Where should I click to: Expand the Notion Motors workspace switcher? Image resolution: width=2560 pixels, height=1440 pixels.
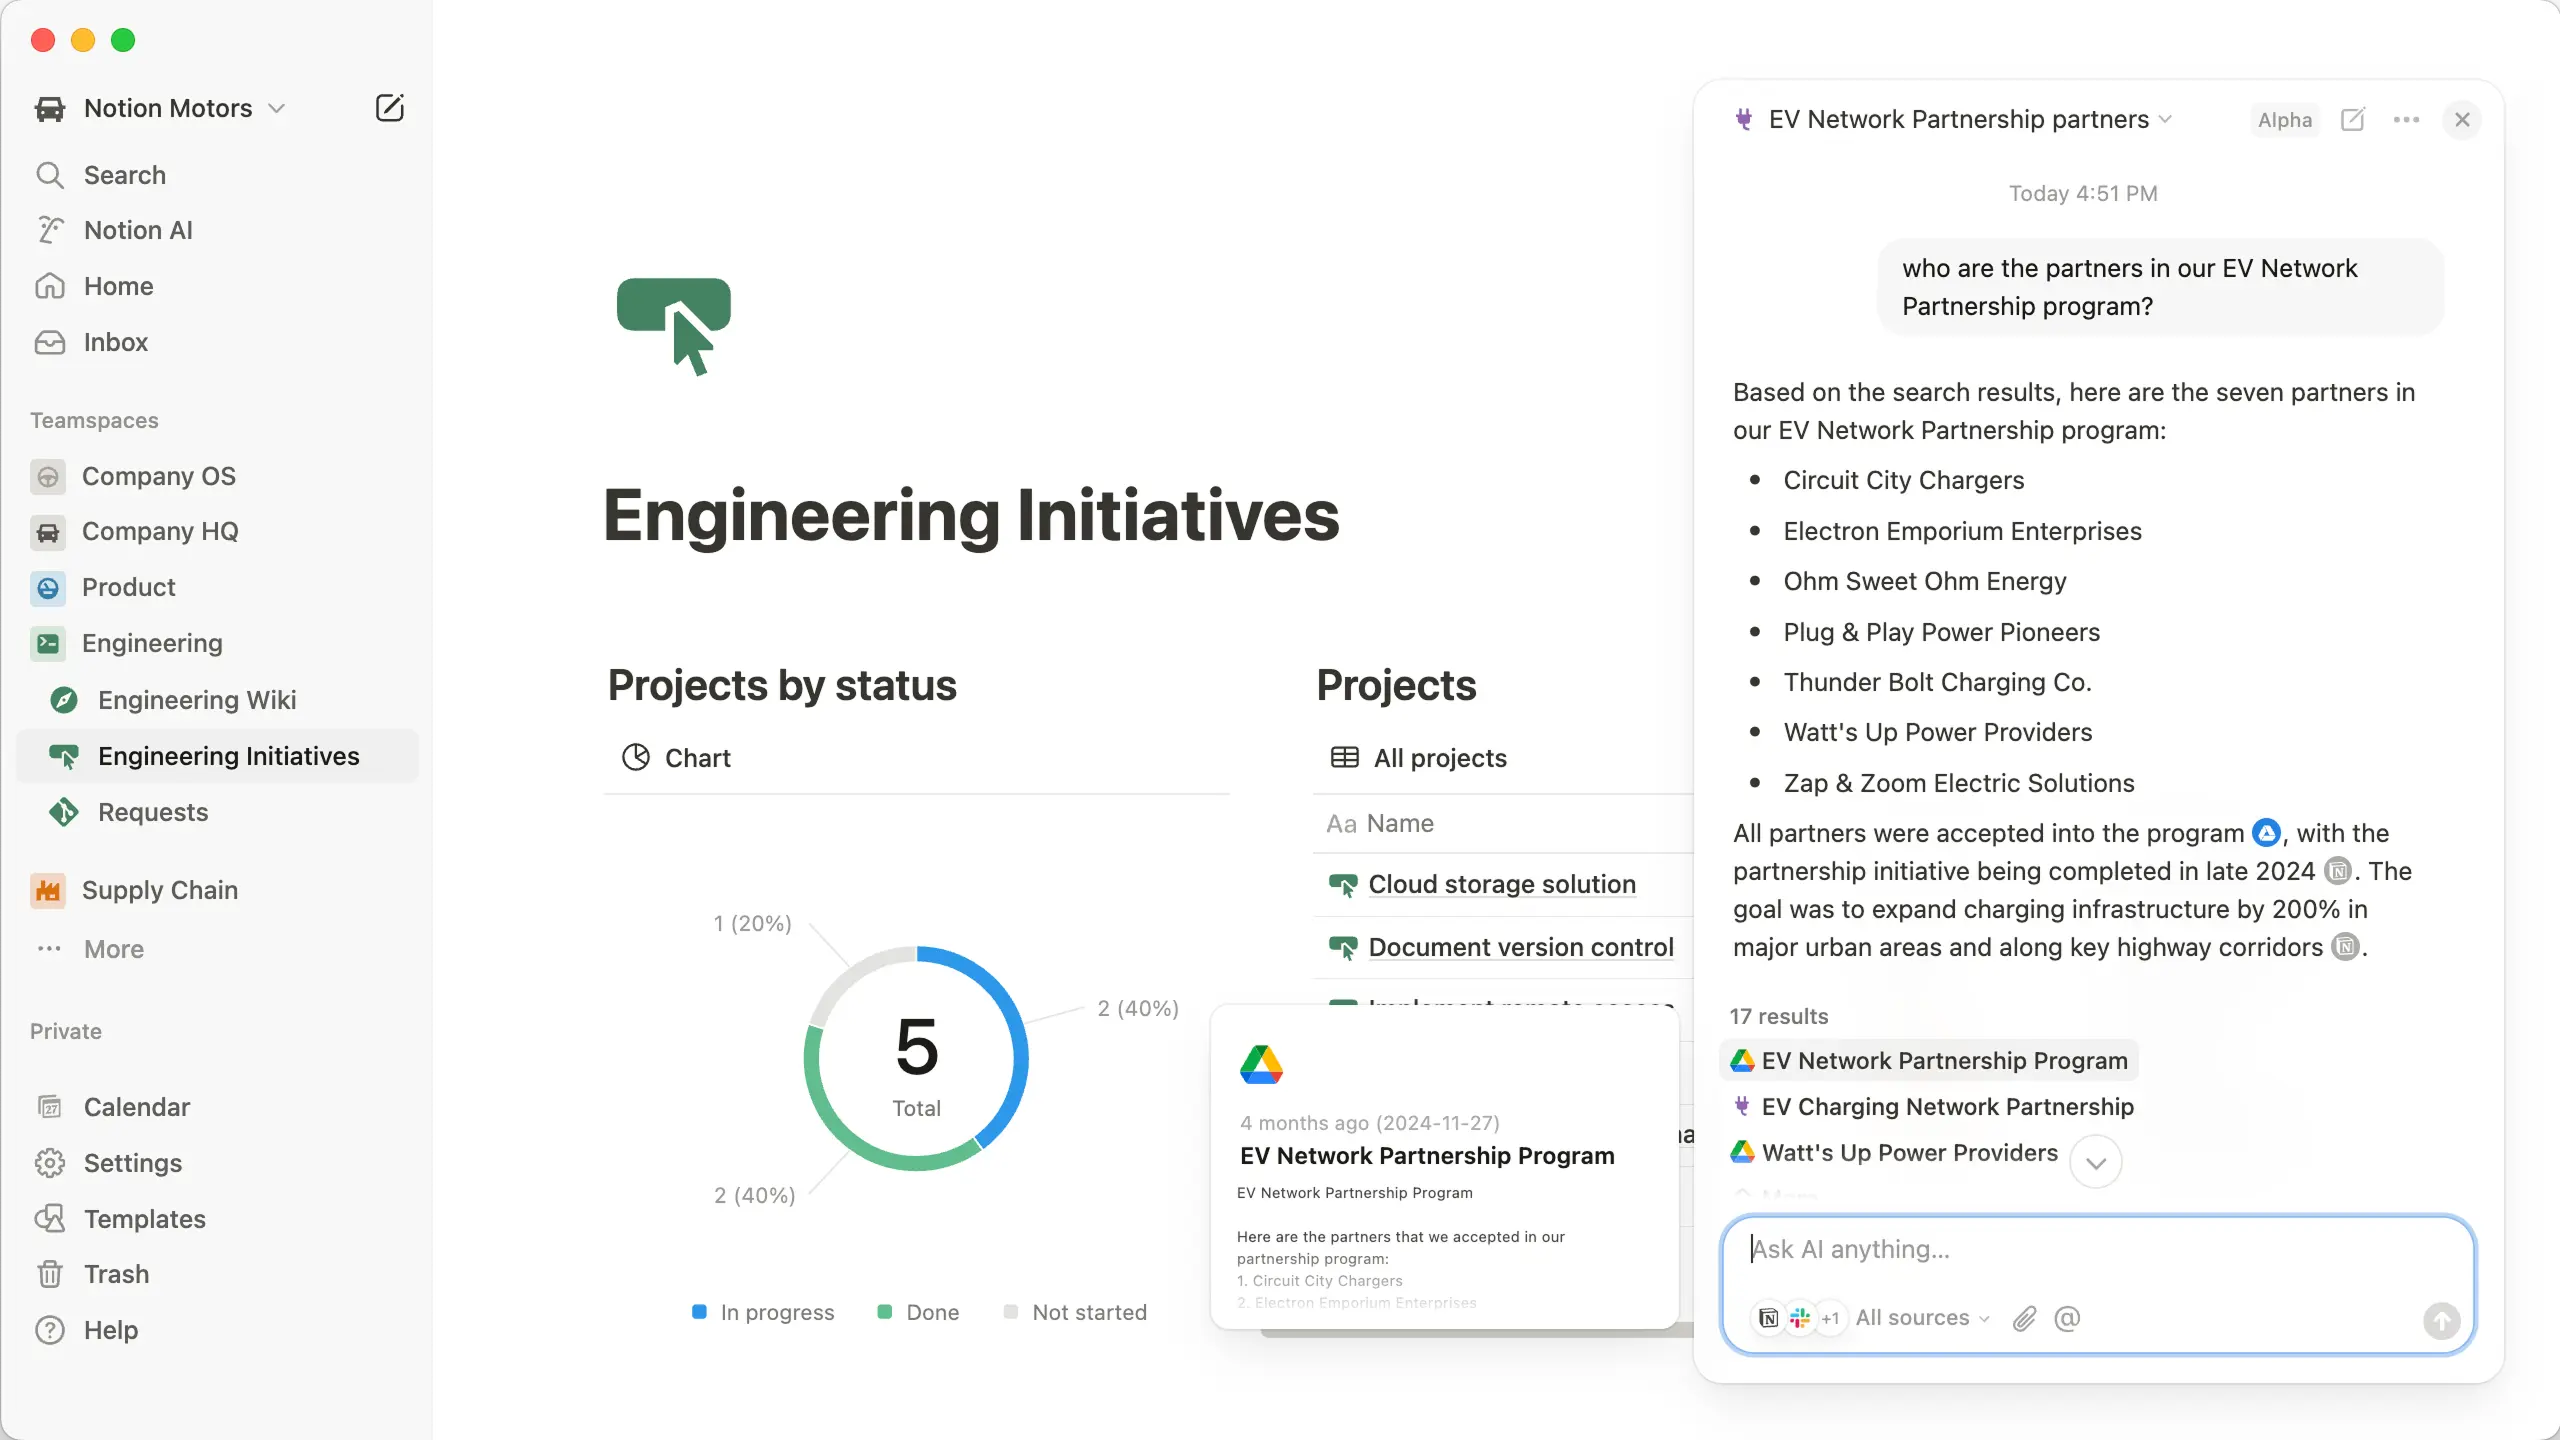(x=168, y=108)
